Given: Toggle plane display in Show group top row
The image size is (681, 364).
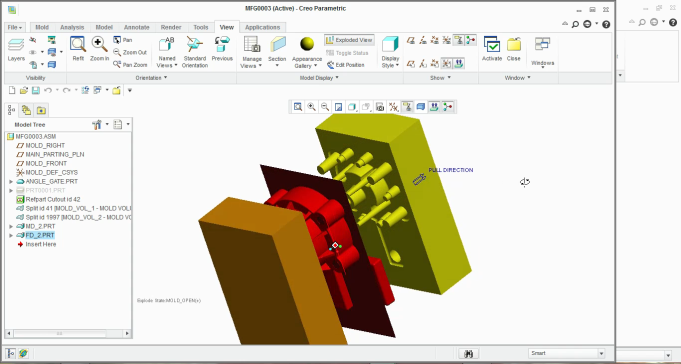Looking at the screenshot, I should pos(410,40).
